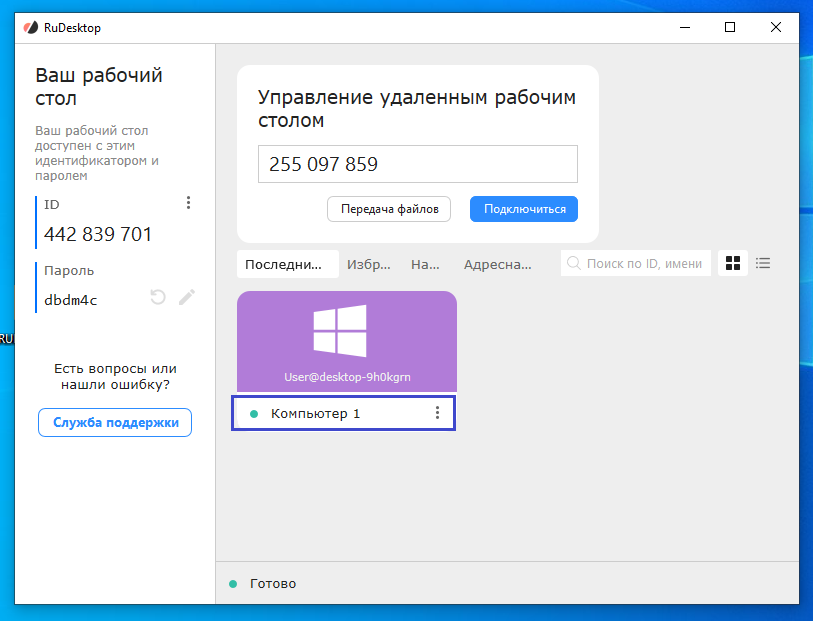Switch to the Избр... tab
Screen dimensions: 813x621
(x=369, y=264)
